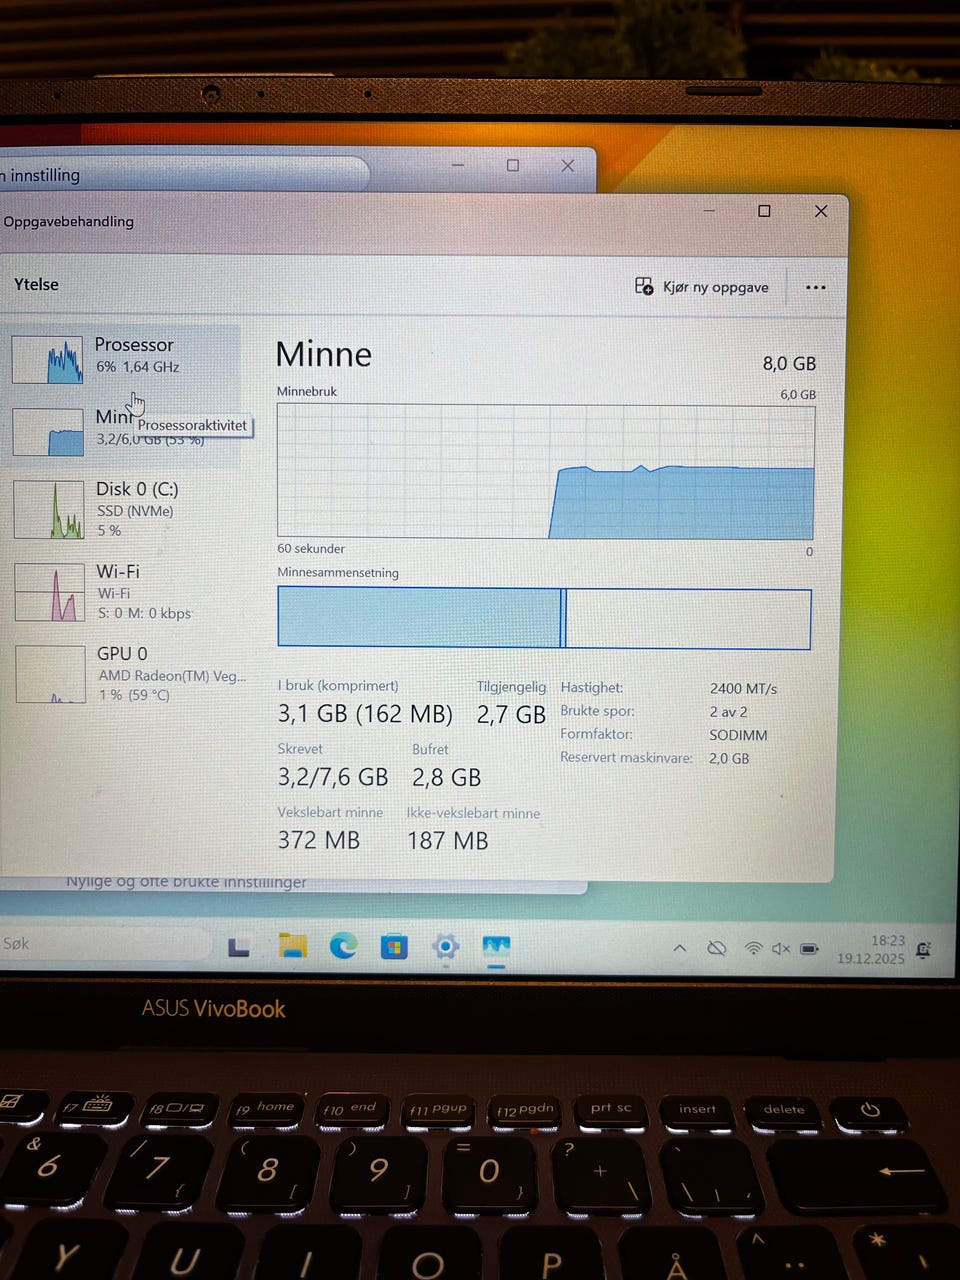
Task: Open Disk 0 (C:) performance view
Action: (x=124, y=509)
